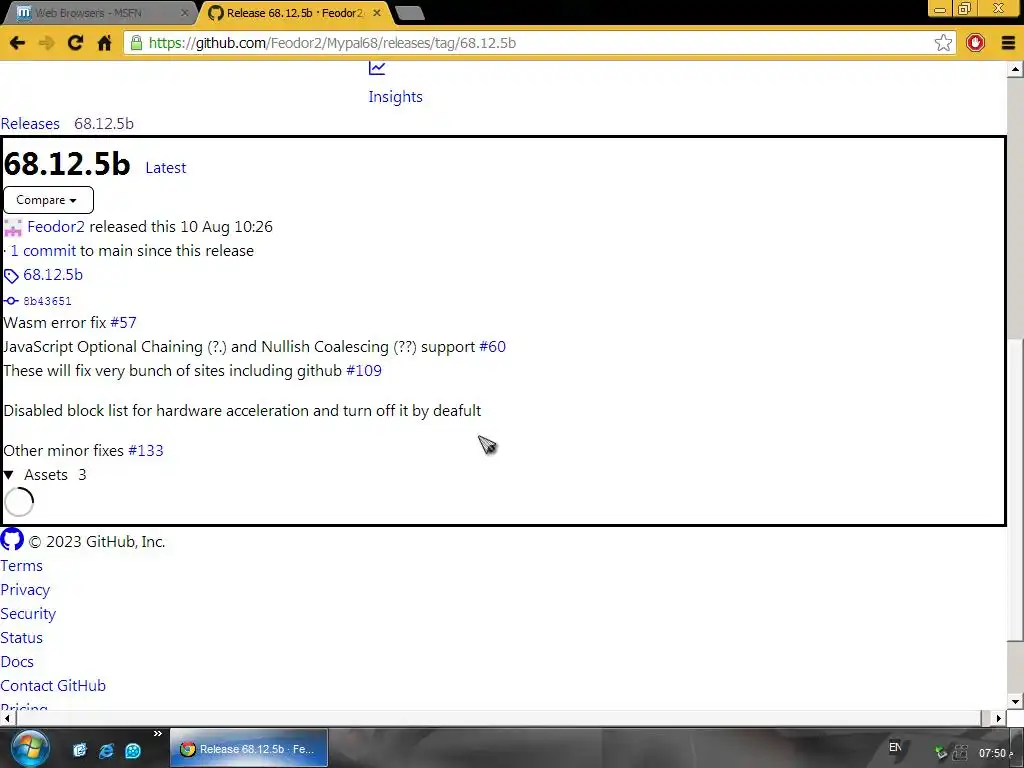Open the Terms footer link
1024x768 pixels.
coord(22,566)
